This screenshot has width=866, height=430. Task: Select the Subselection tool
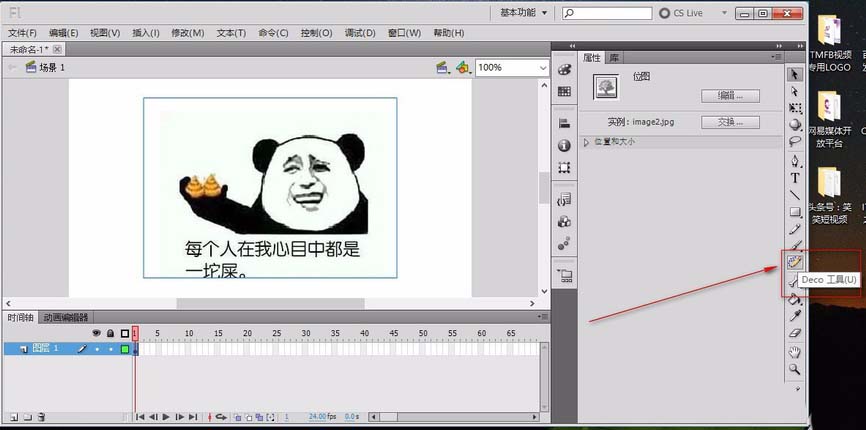794,91
